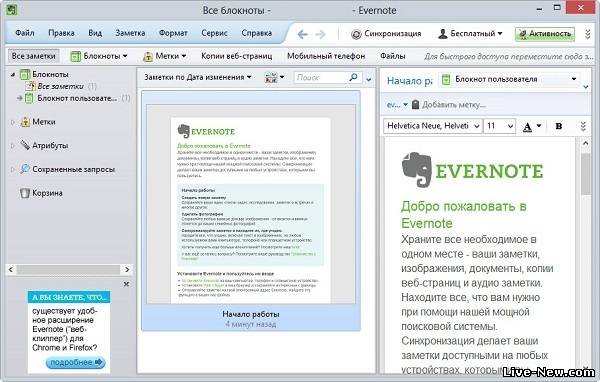Image resolution: width=600 pixels, height=382 pixels.
Task: Open the Справка menu
Action: [256, 33]
